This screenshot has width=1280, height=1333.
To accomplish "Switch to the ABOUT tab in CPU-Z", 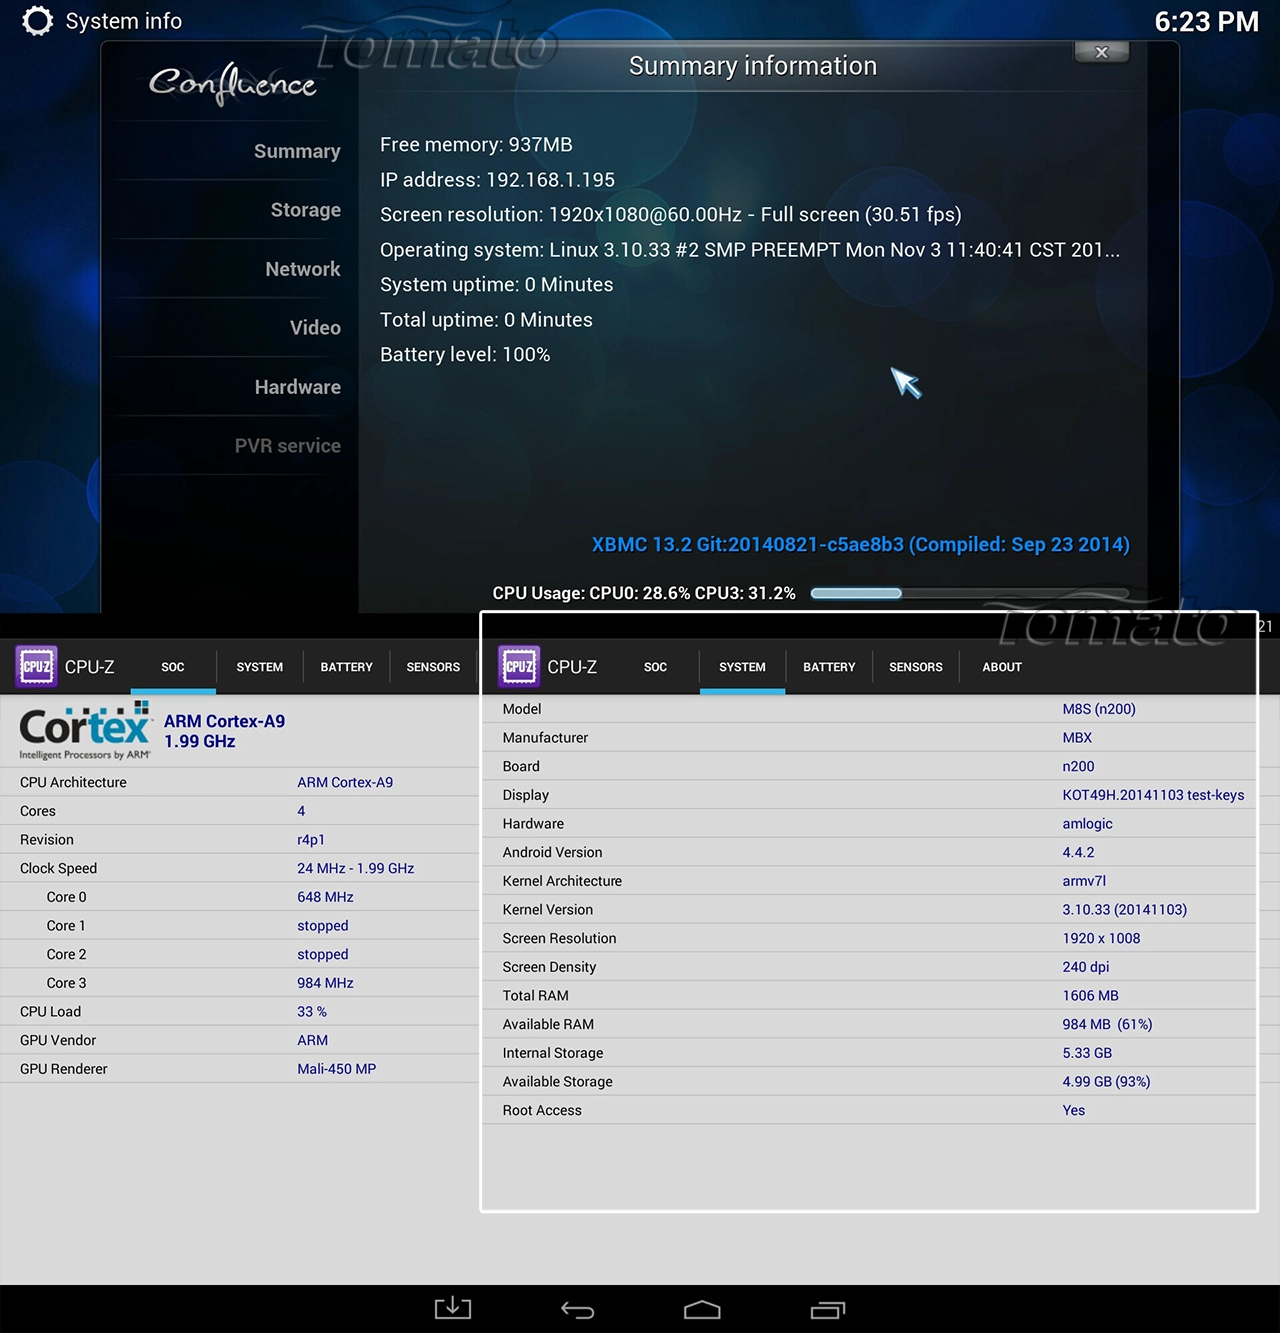I will 1002,667.
